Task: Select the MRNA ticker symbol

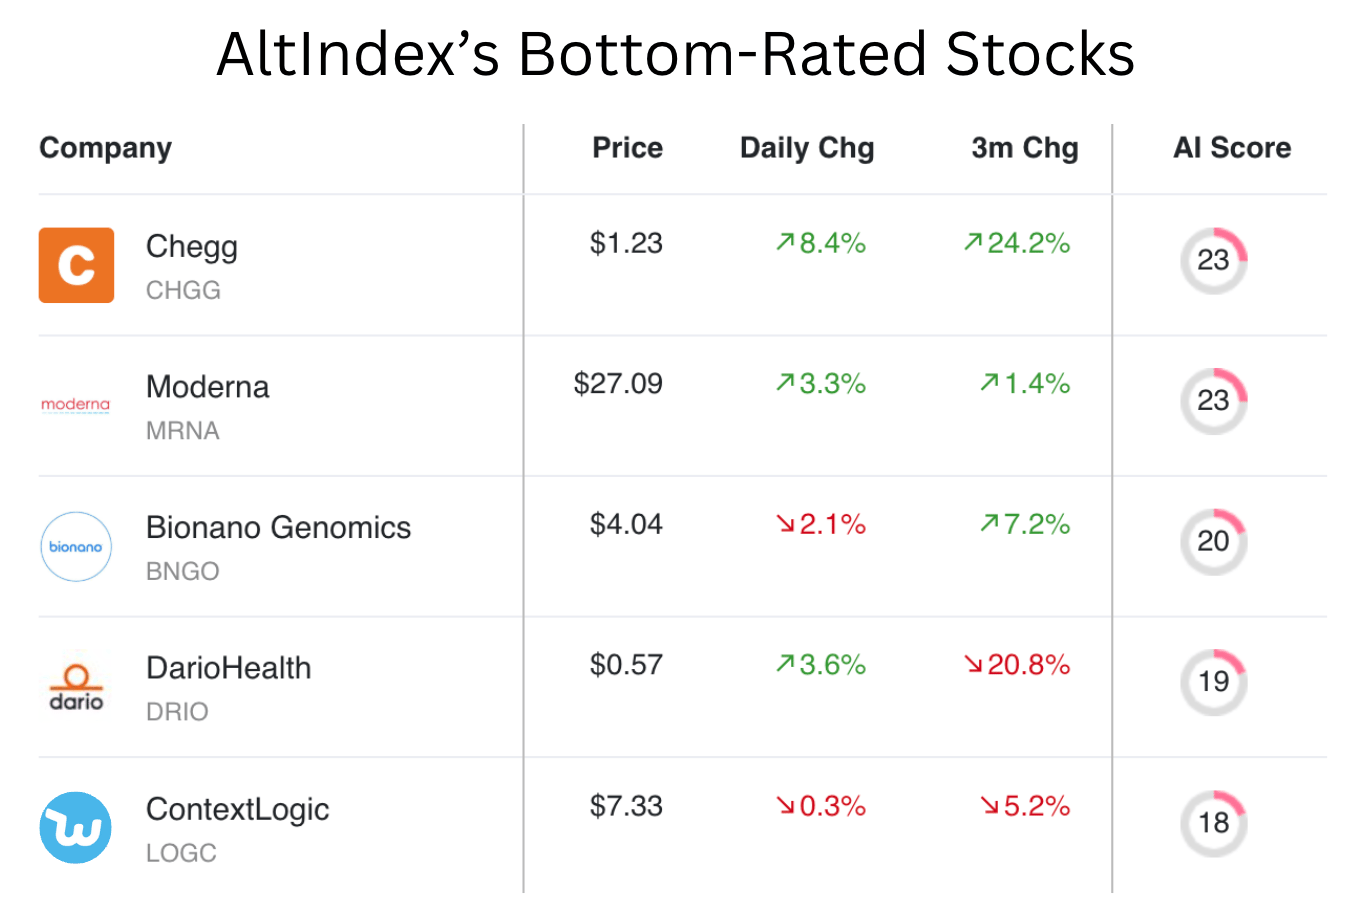Action: 183,431
